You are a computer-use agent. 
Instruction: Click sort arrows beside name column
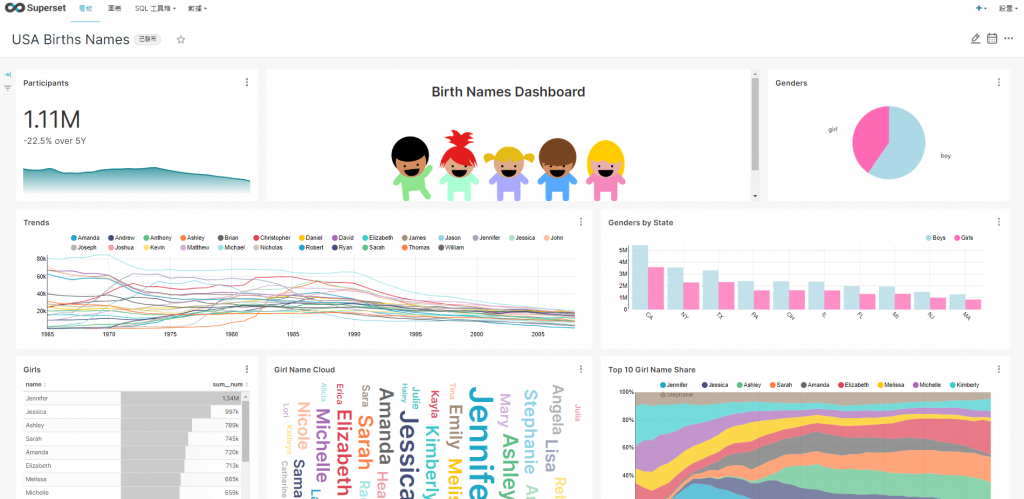pos(45,385)
